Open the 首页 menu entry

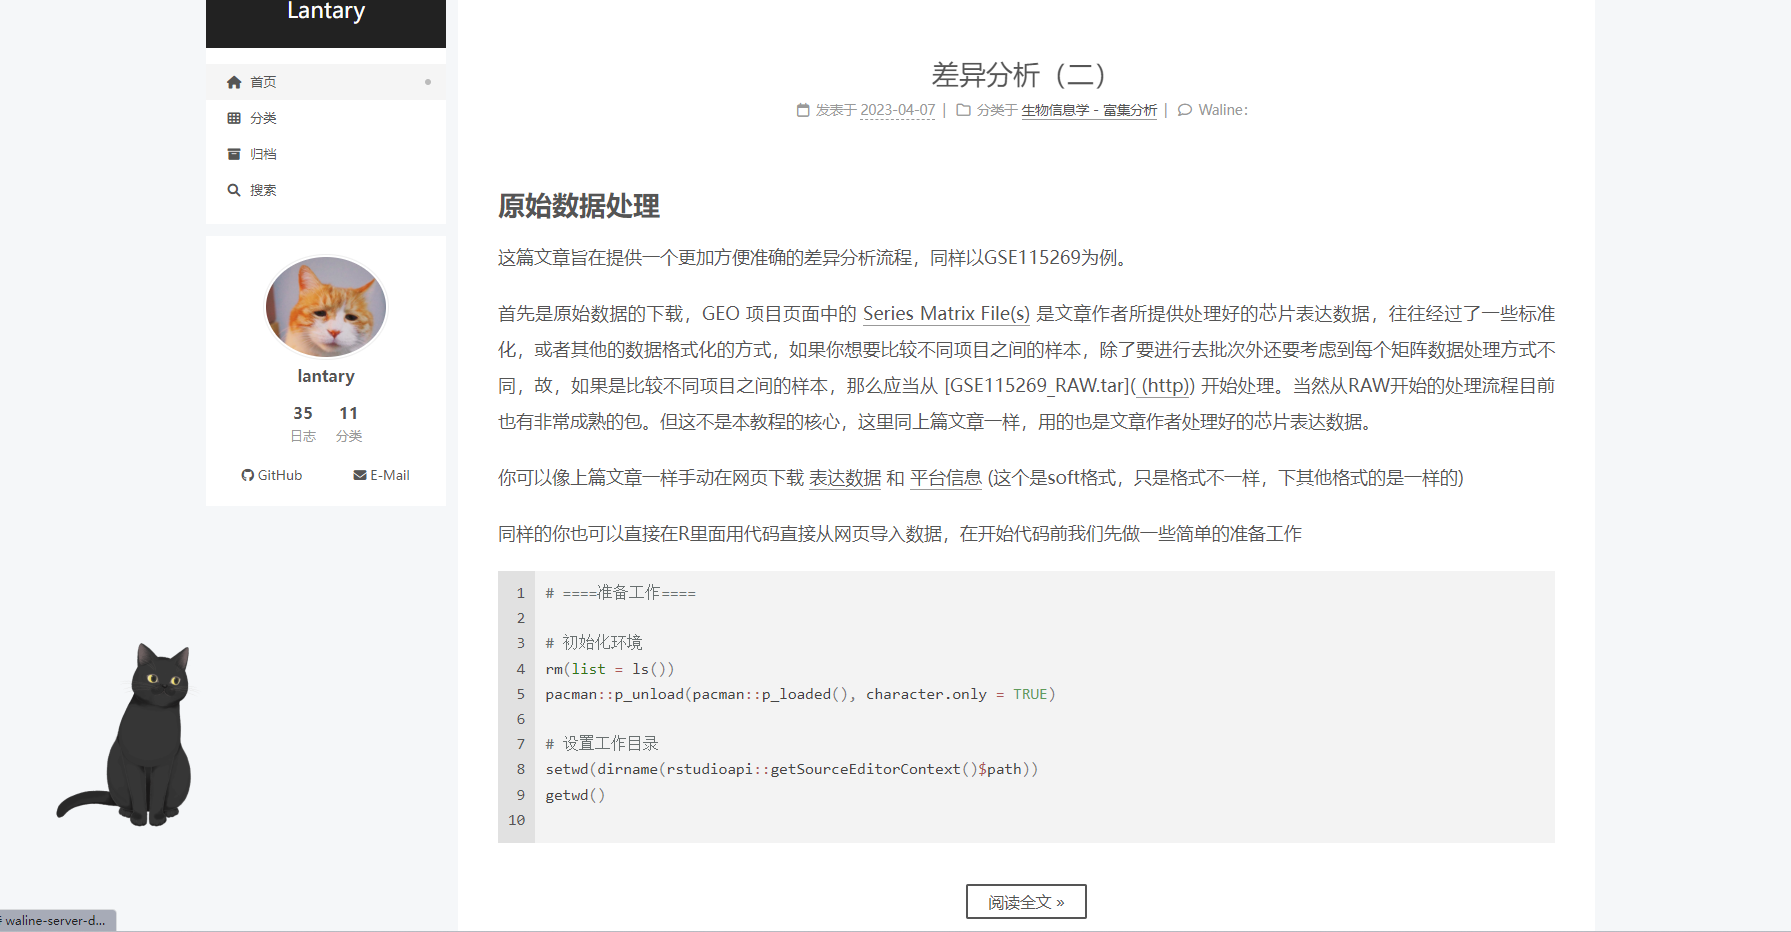point(264,81)
